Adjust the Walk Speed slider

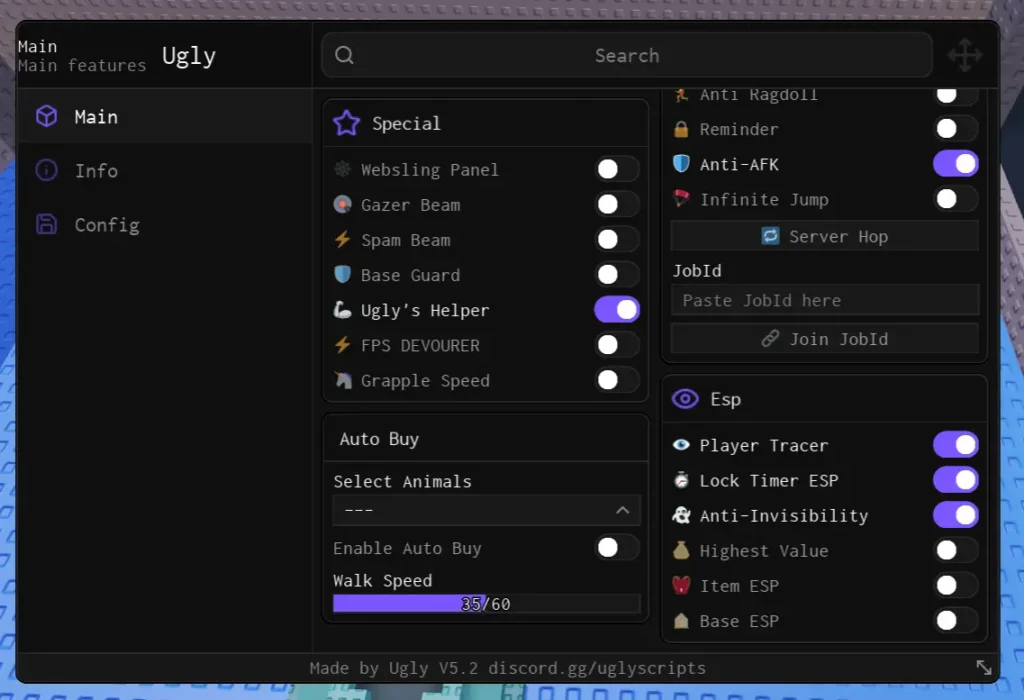pos(486,603)
